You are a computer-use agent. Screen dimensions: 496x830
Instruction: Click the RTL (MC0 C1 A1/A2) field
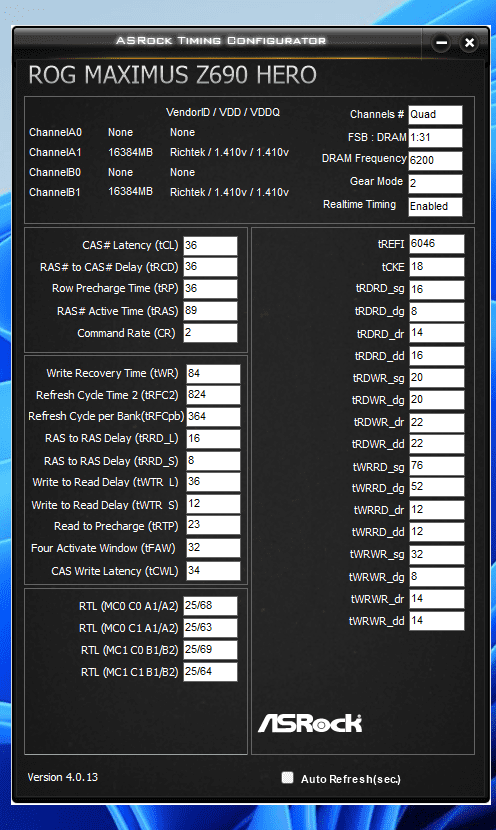click(210, 628)
